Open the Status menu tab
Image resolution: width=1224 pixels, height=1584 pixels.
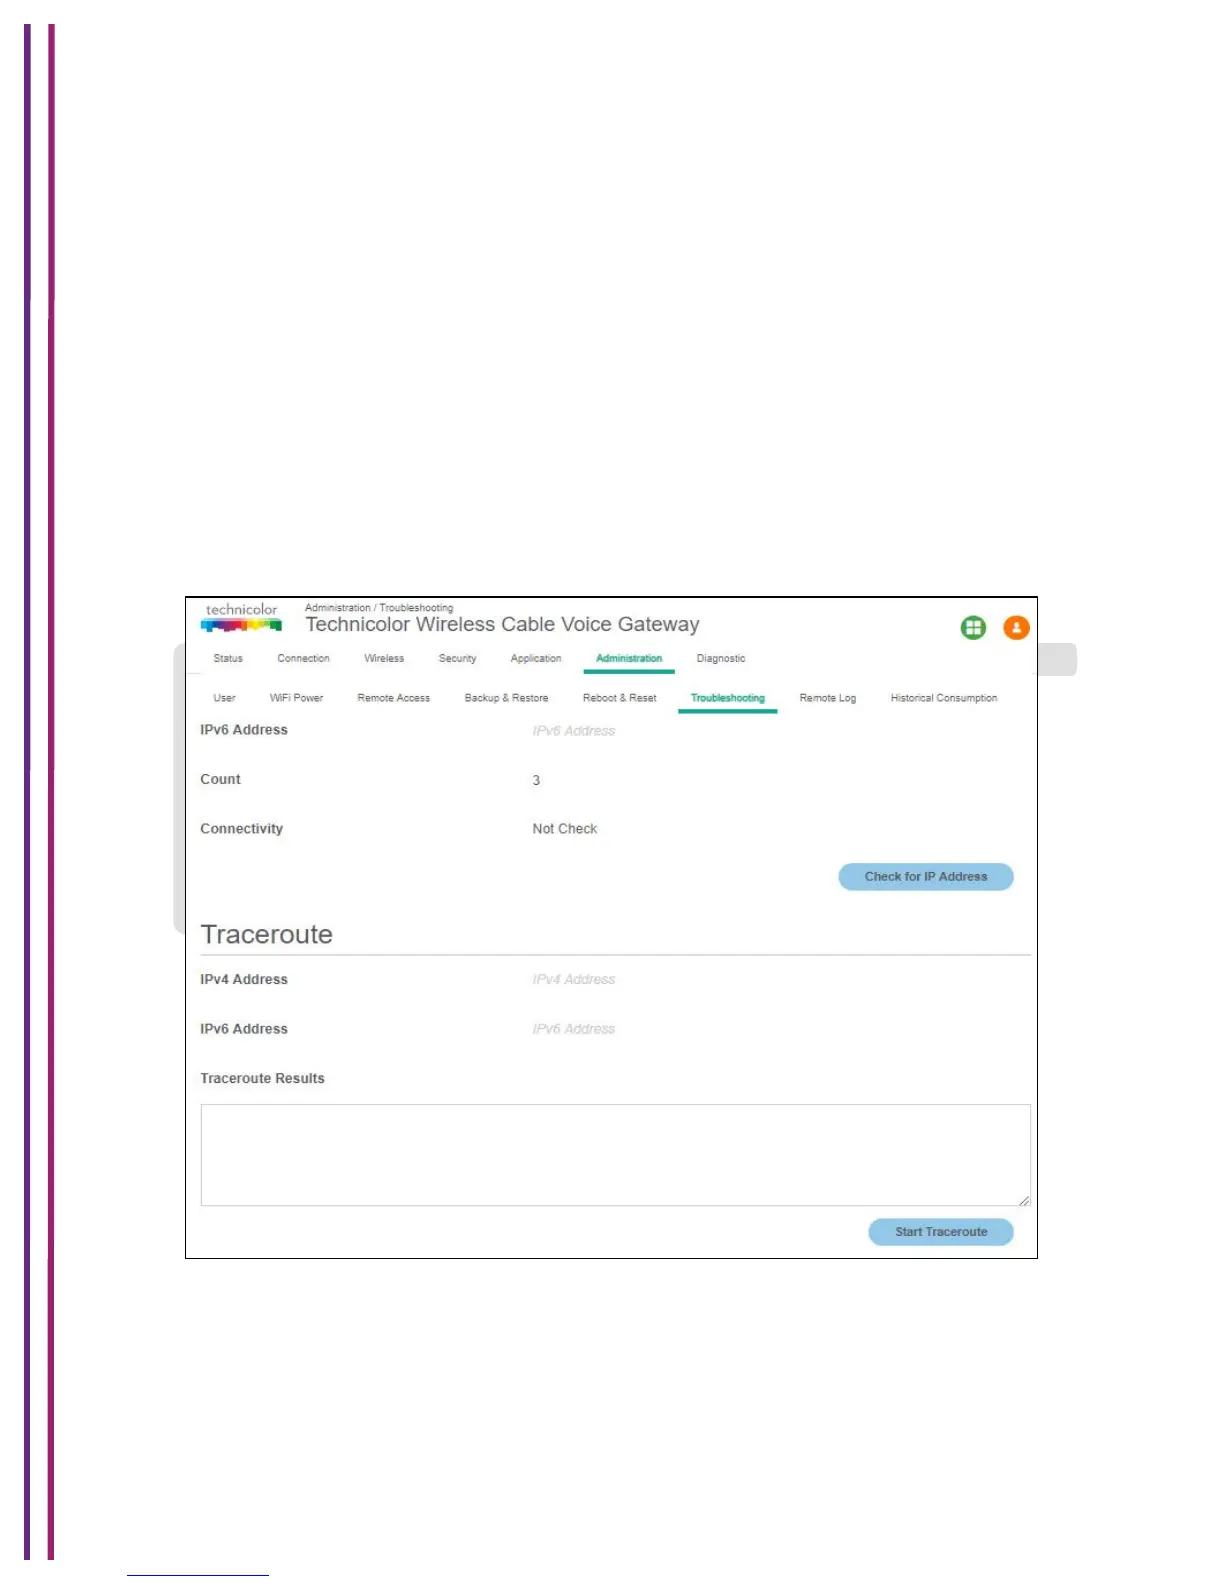tap(228, 659)
